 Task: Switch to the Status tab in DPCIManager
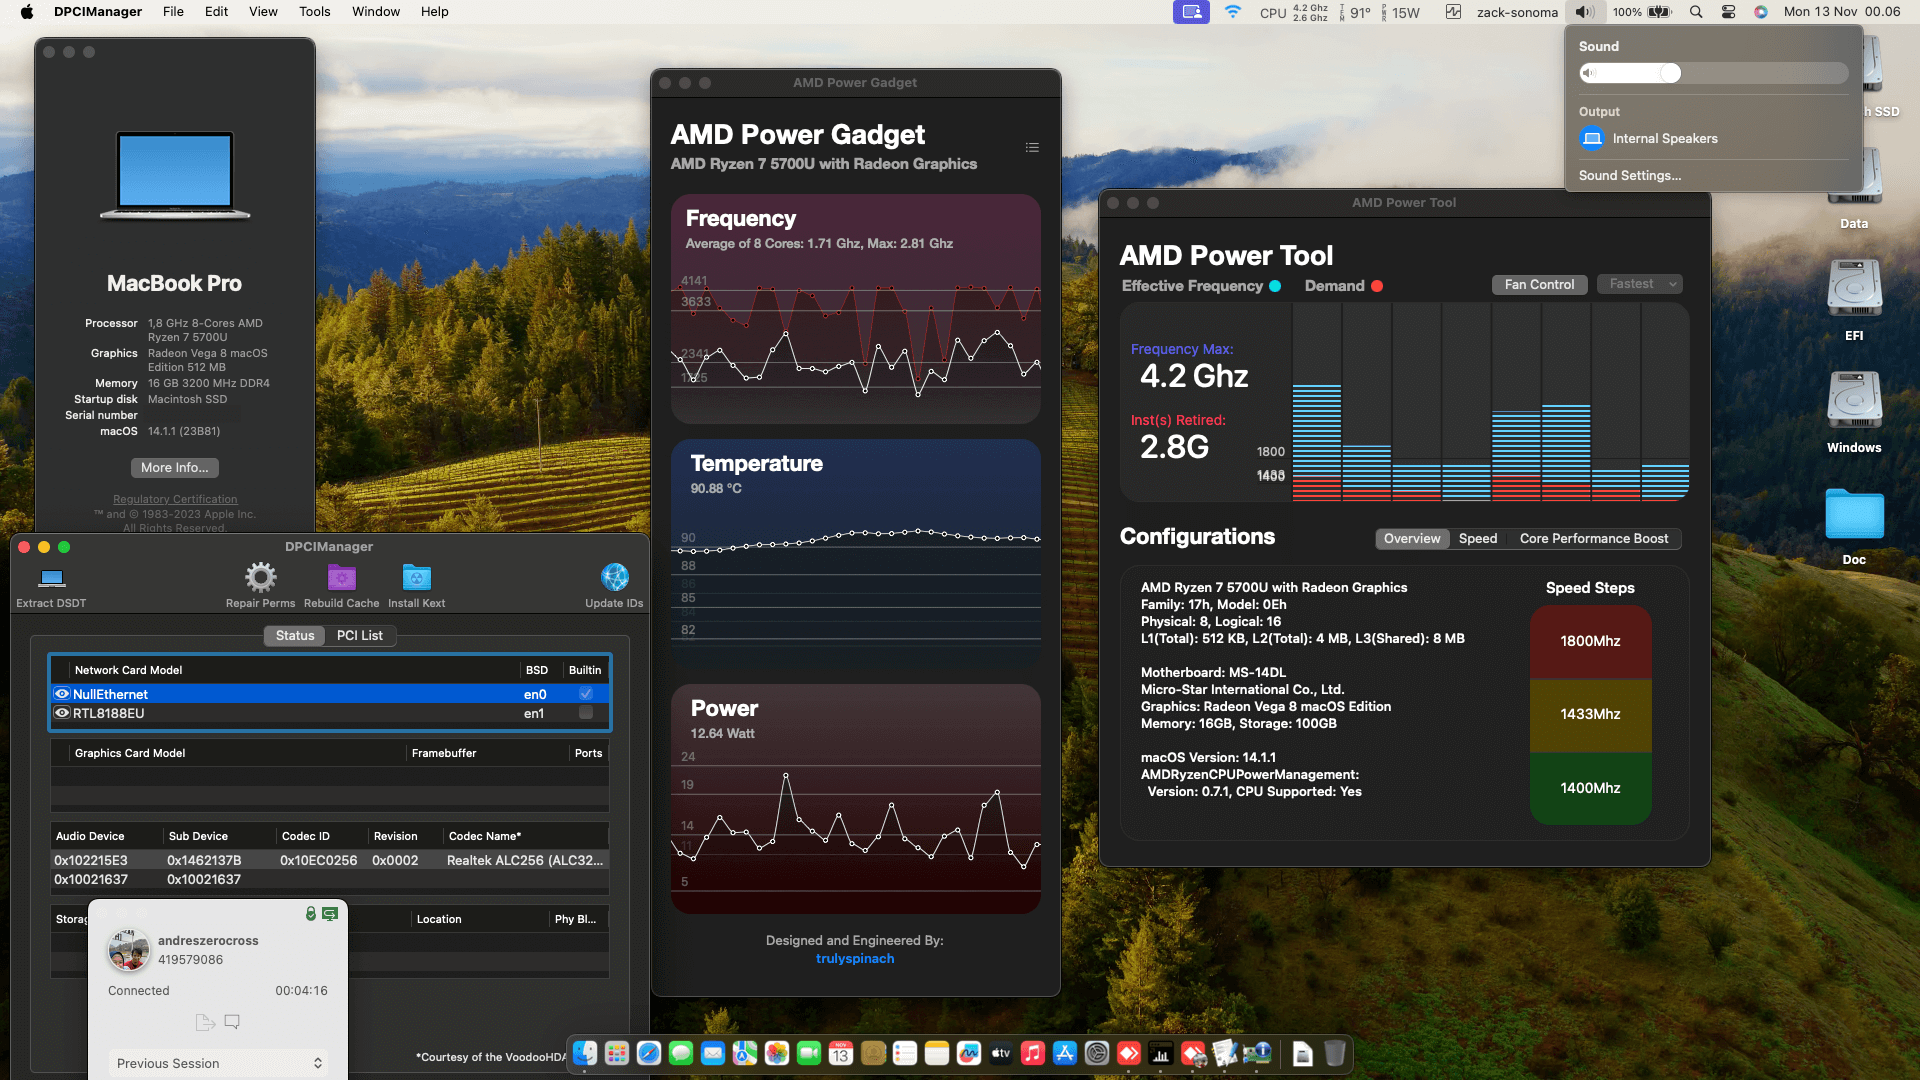[x=295, y=635]
